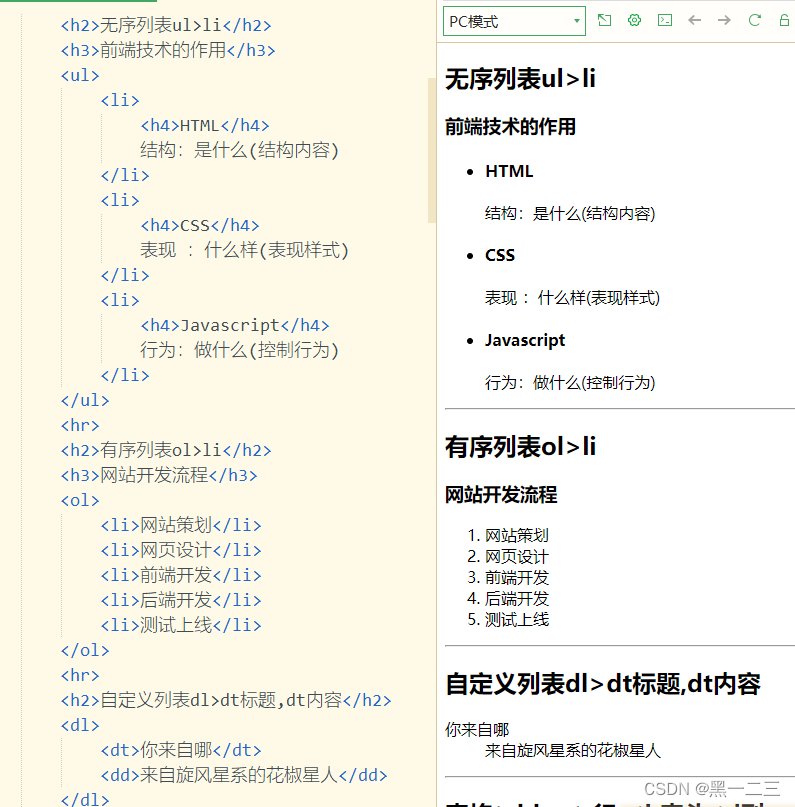Click the preview heading 无序列表ul>li

pos(520,79)
